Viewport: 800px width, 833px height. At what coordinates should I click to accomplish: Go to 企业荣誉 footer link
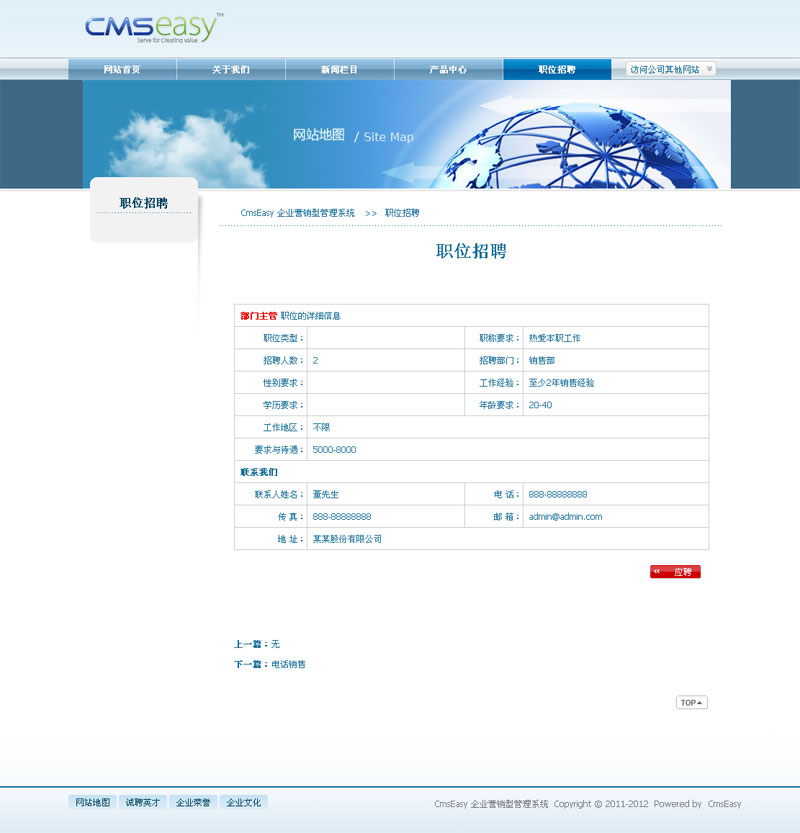point(192,802)
